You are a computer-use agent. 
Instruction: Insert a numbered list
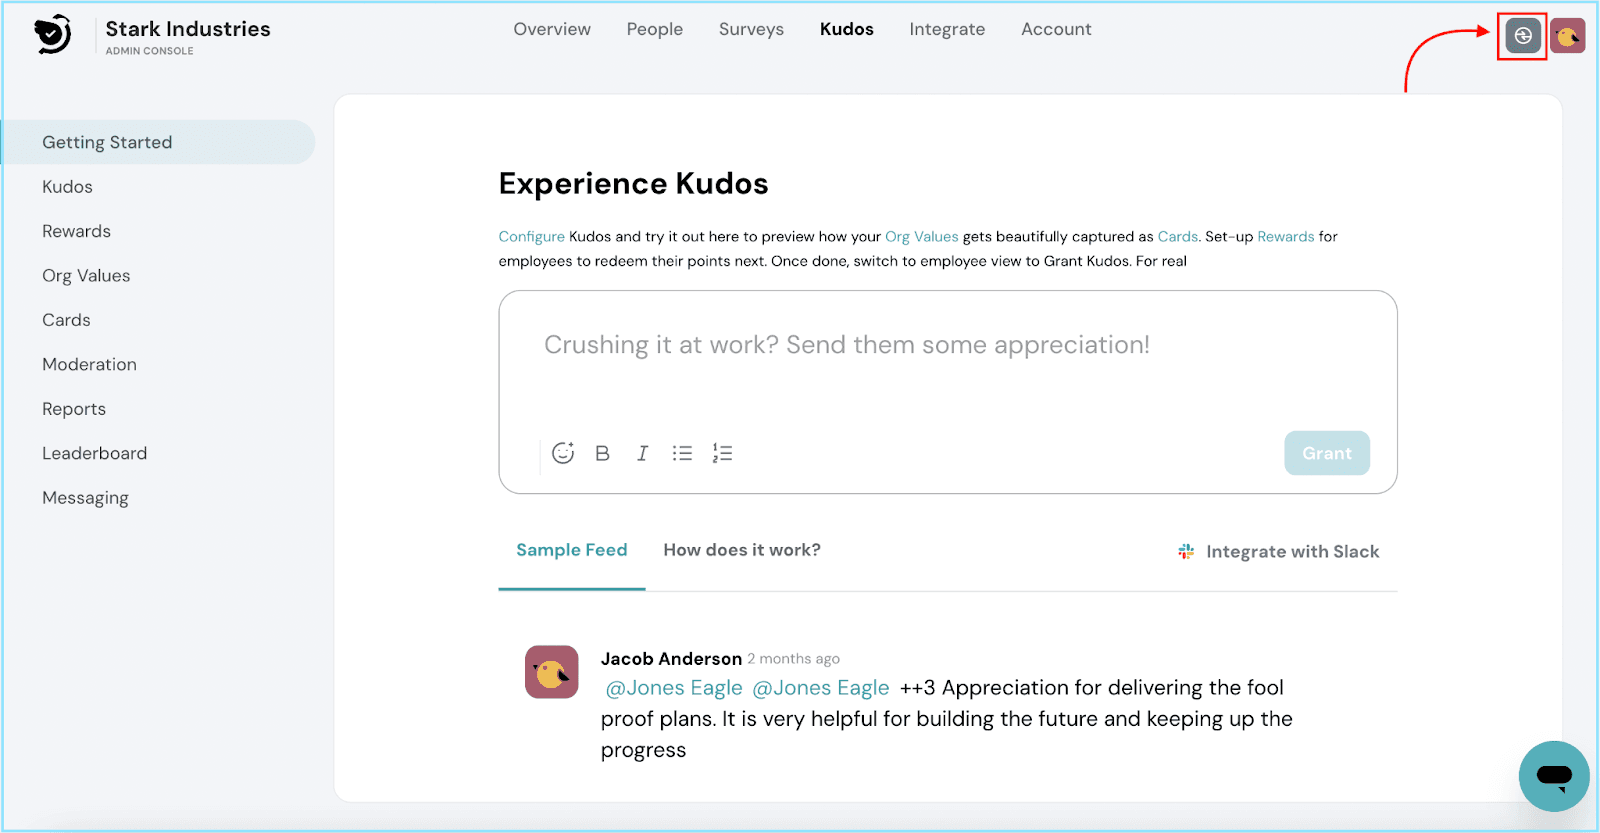(722, 453)
